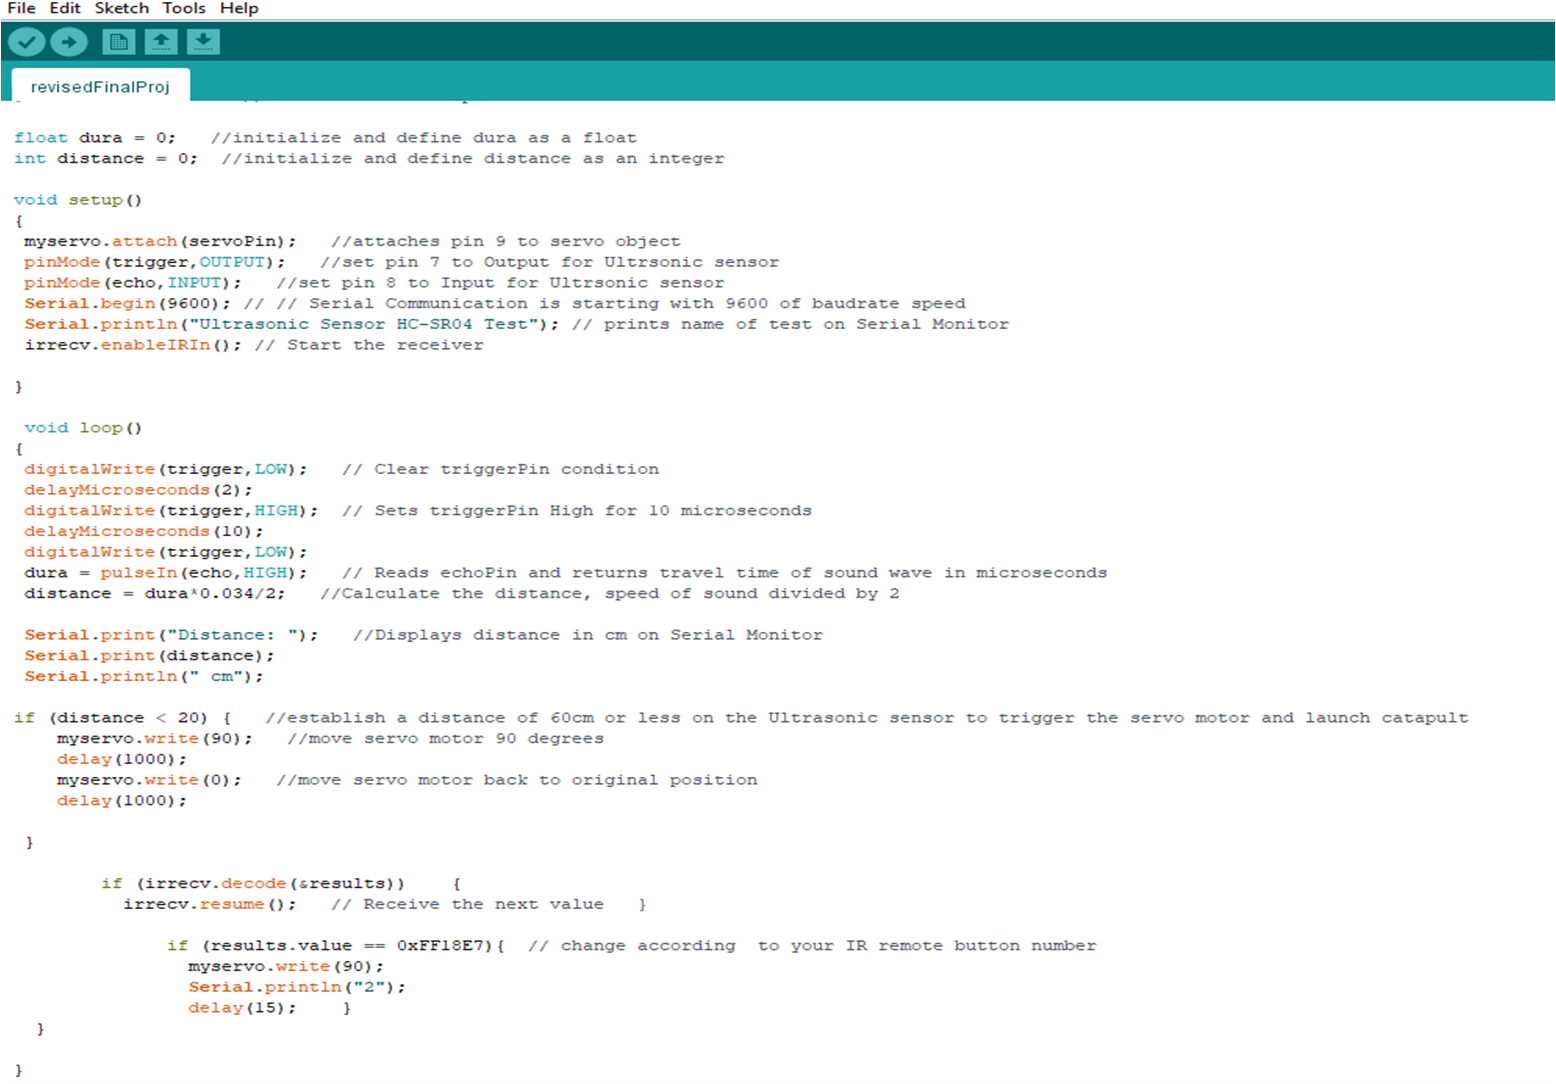Click the '0xFF18E7' hex value
The width and height of the screenshot is (1556, 1084).
[440, 946]
